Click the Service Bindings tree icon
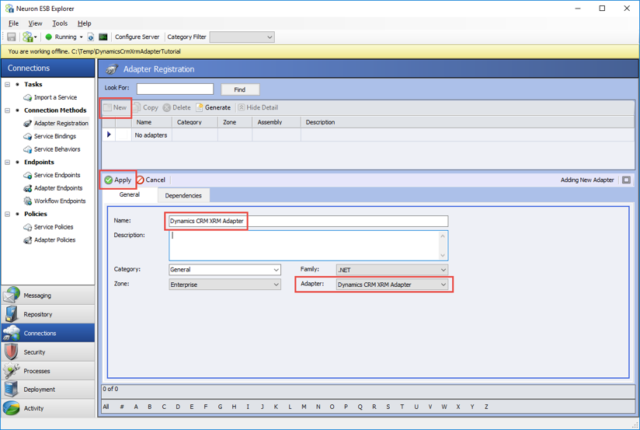Screen dimensions: 640x430 point(28,136)
